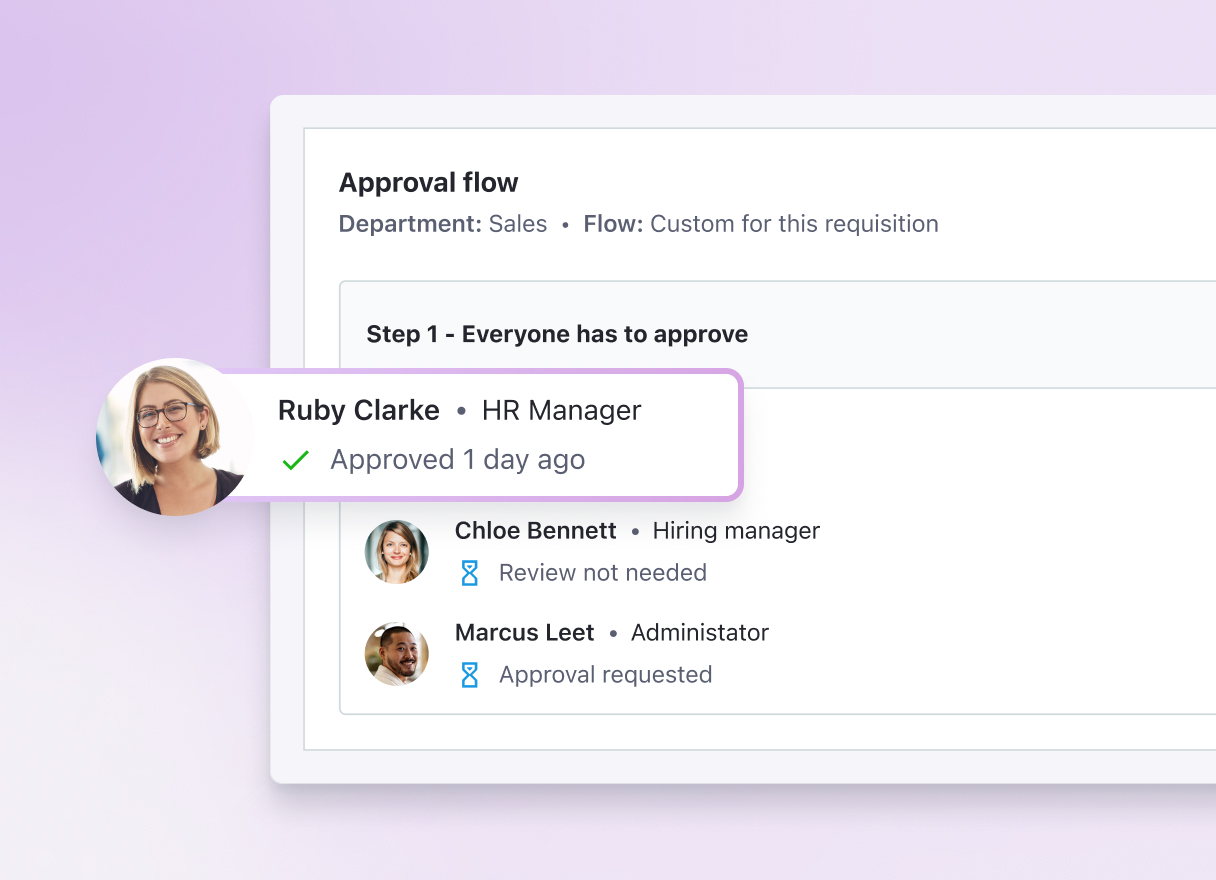
Task: Select Marcus Leet's avatar picture
Action: 397,654
